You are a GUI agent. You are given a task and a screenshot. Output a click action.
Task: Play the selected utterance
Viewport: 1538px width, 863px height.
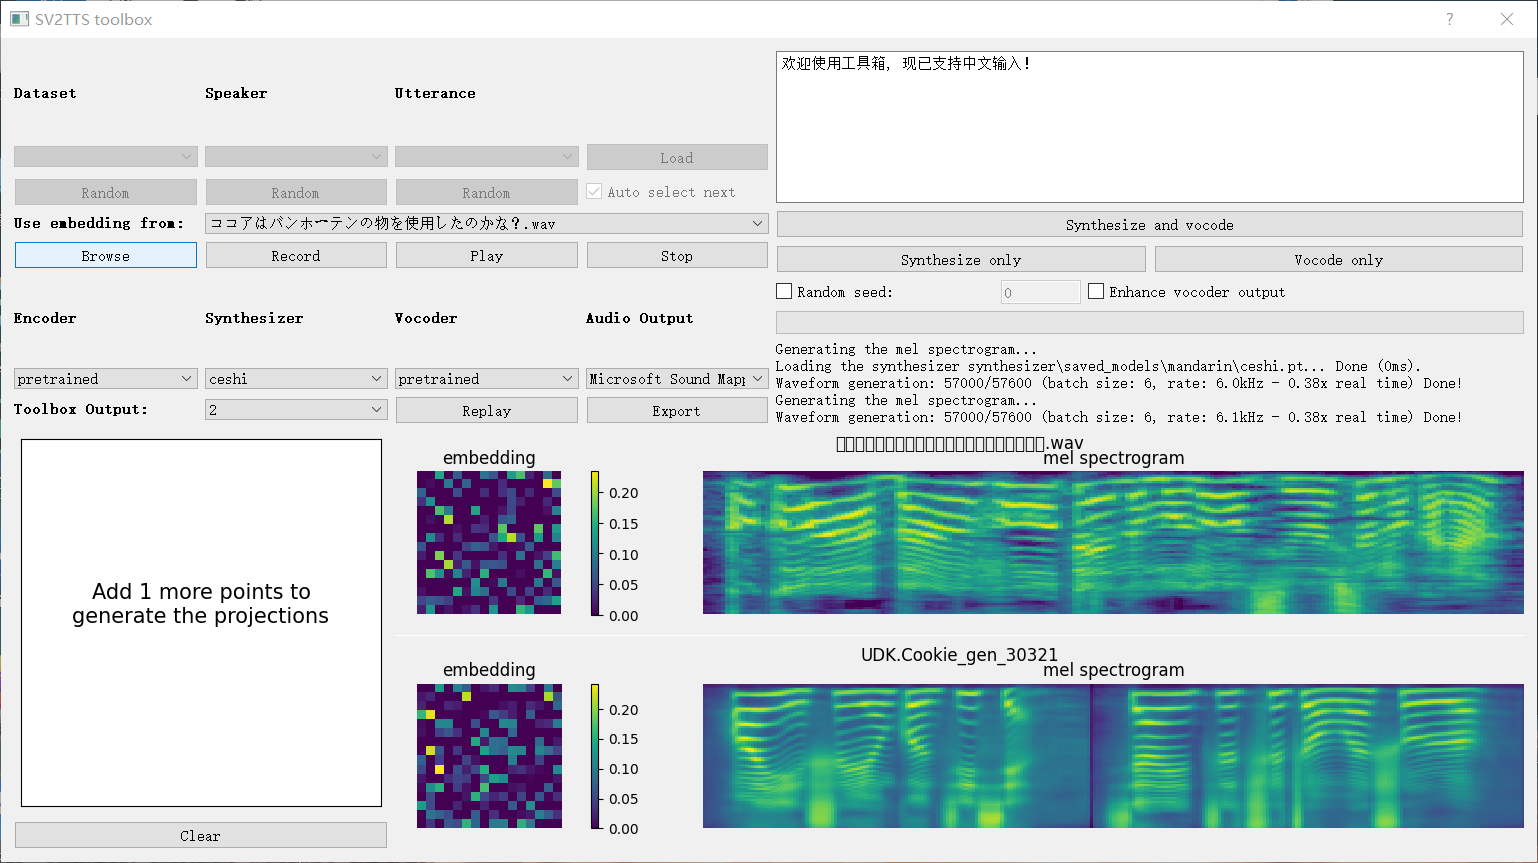[487, 256]
